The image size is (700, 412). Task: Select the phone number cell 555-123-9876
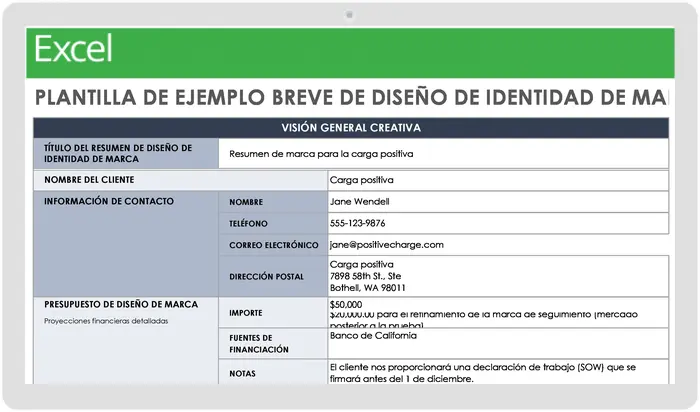(x=498, y=223)
